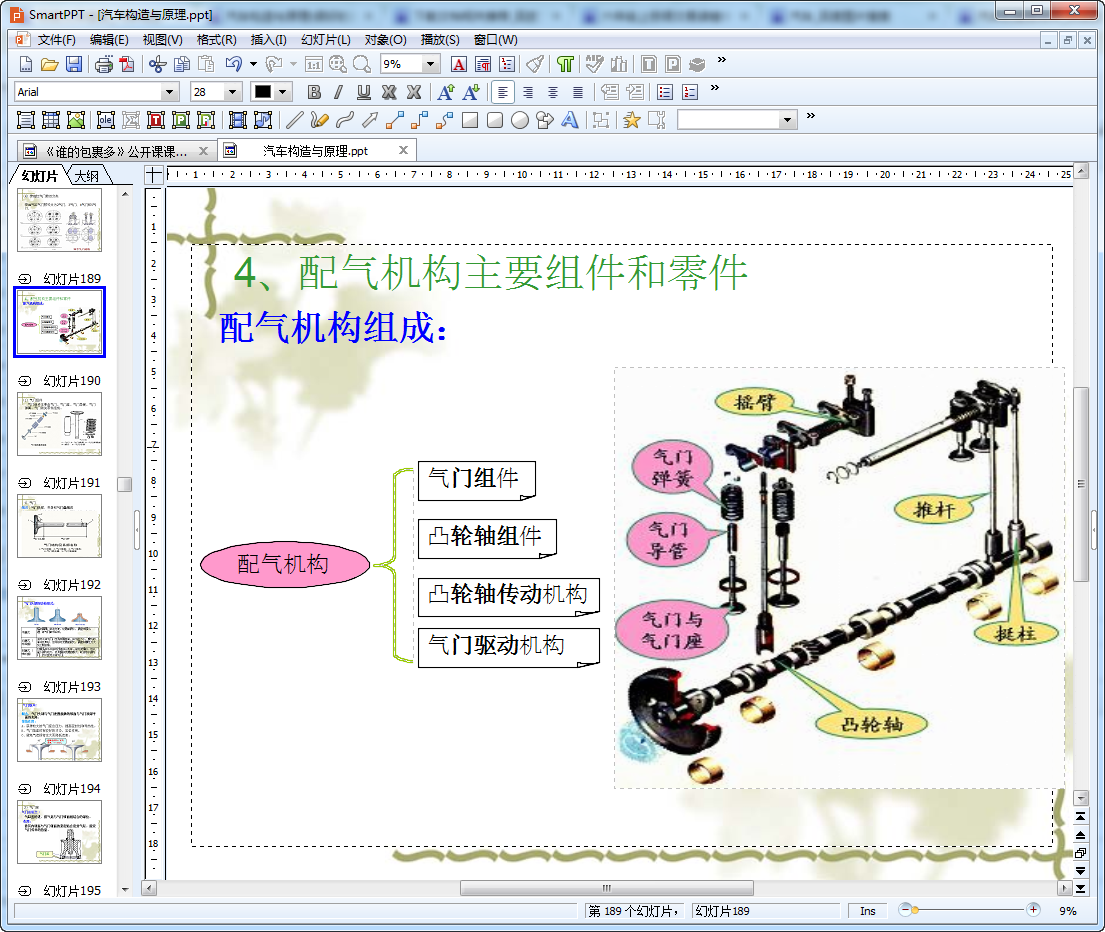The image size is (1105, 932).
Task: Insert TextArt with the A icon
Action: click(x=570, y=120)
